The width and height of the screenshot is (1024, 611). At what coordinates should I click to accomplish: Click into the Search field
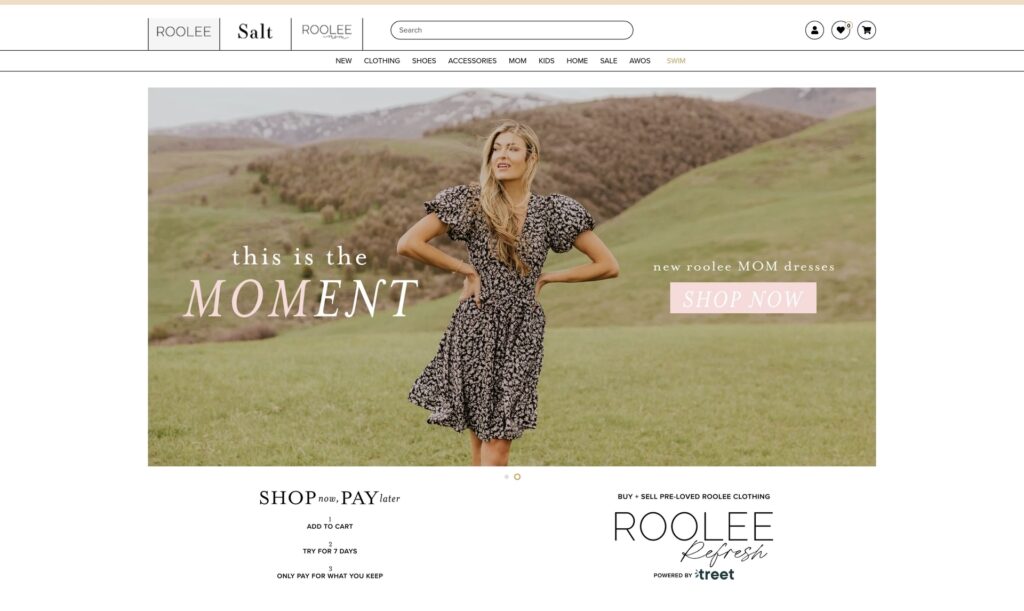tap(512, 30)
